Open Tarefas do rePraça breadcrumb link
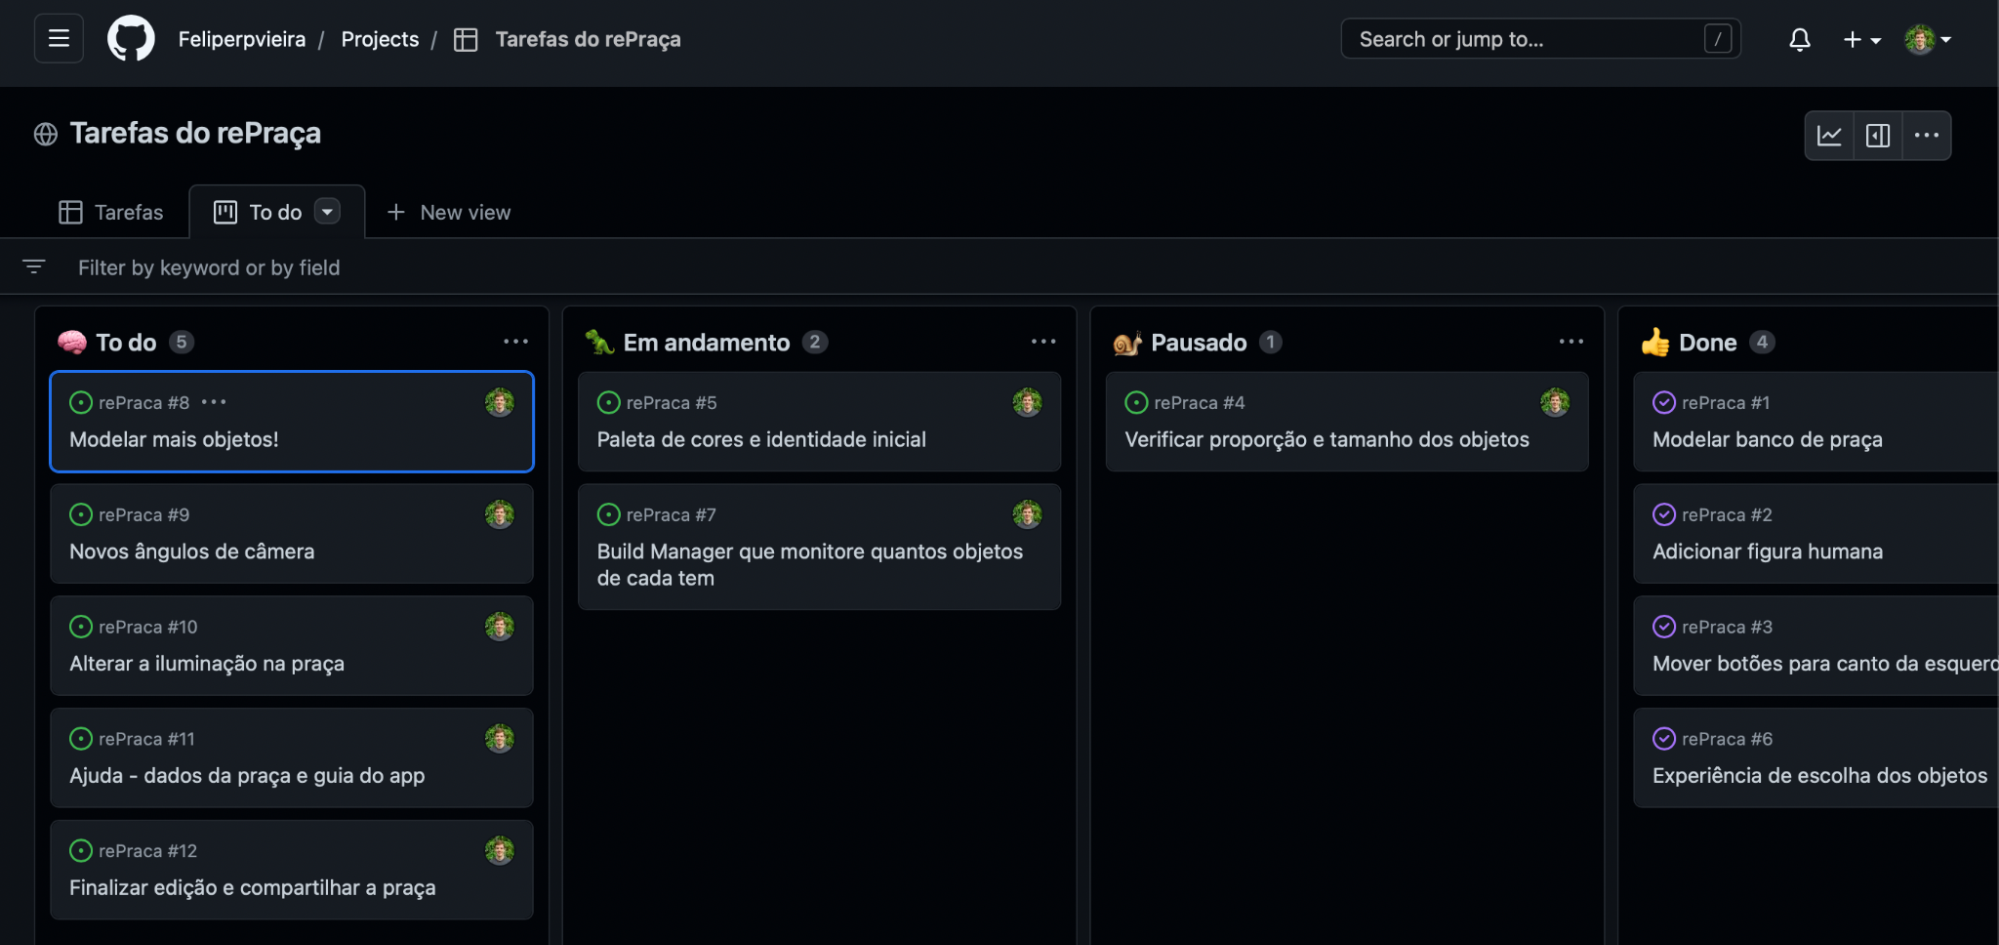 click(588, 39)
